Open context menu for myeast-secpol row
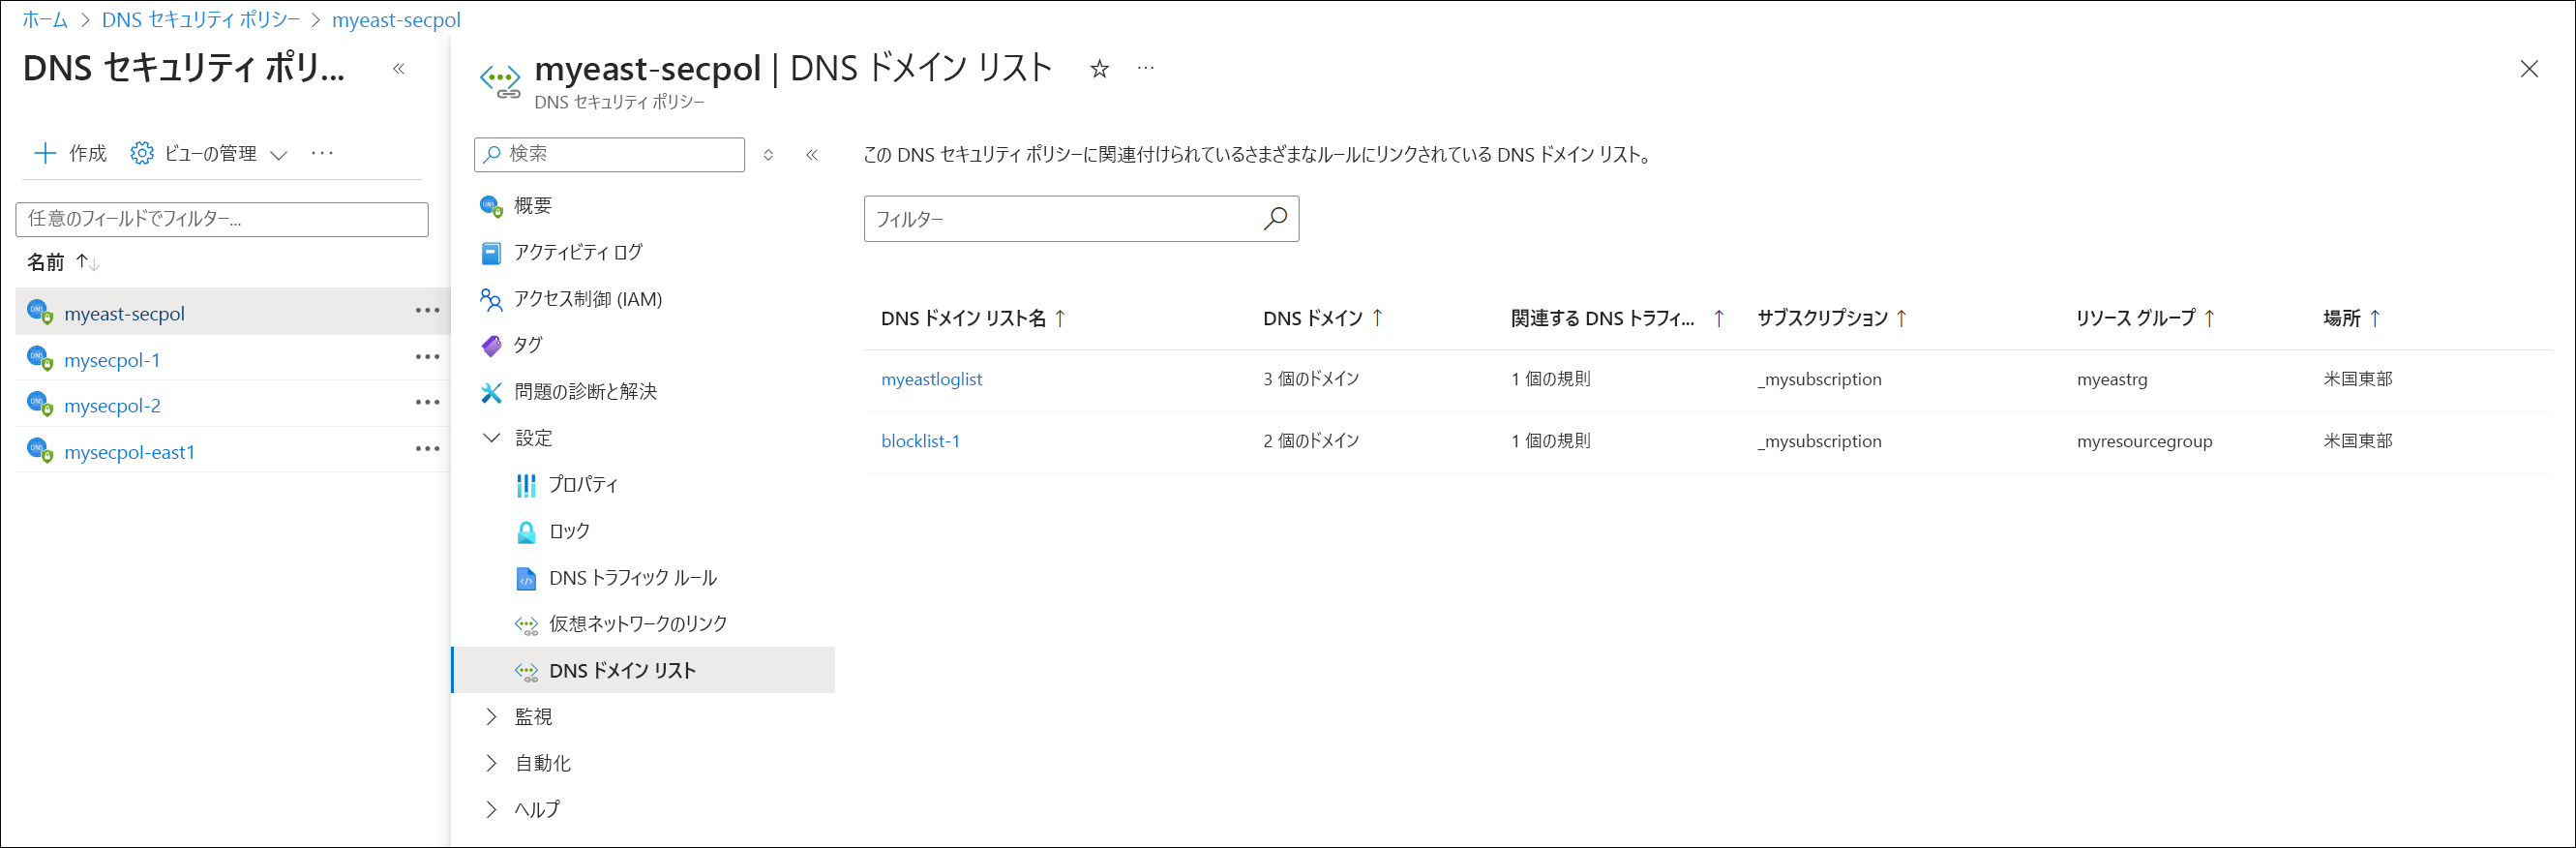 pos(428,311)
